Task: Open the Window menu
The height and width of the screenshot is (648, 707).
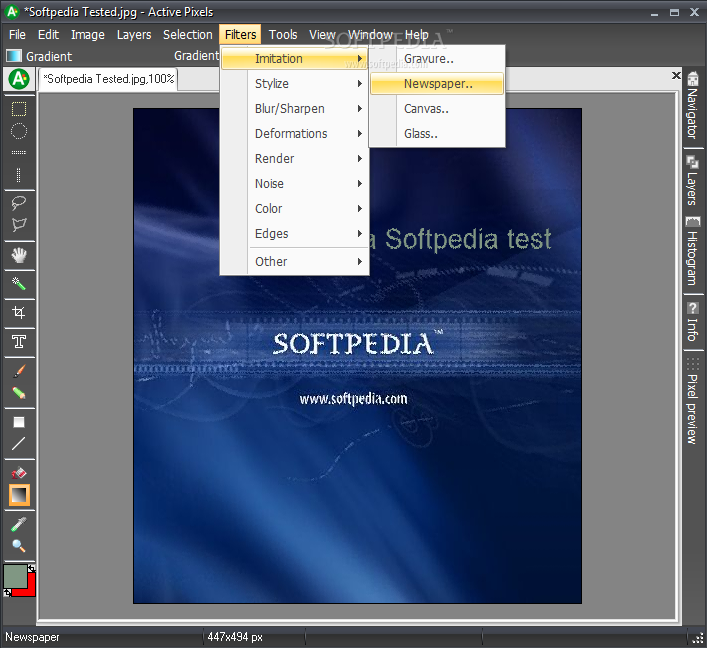Action: pyautogui.click(x=370, y=35)
